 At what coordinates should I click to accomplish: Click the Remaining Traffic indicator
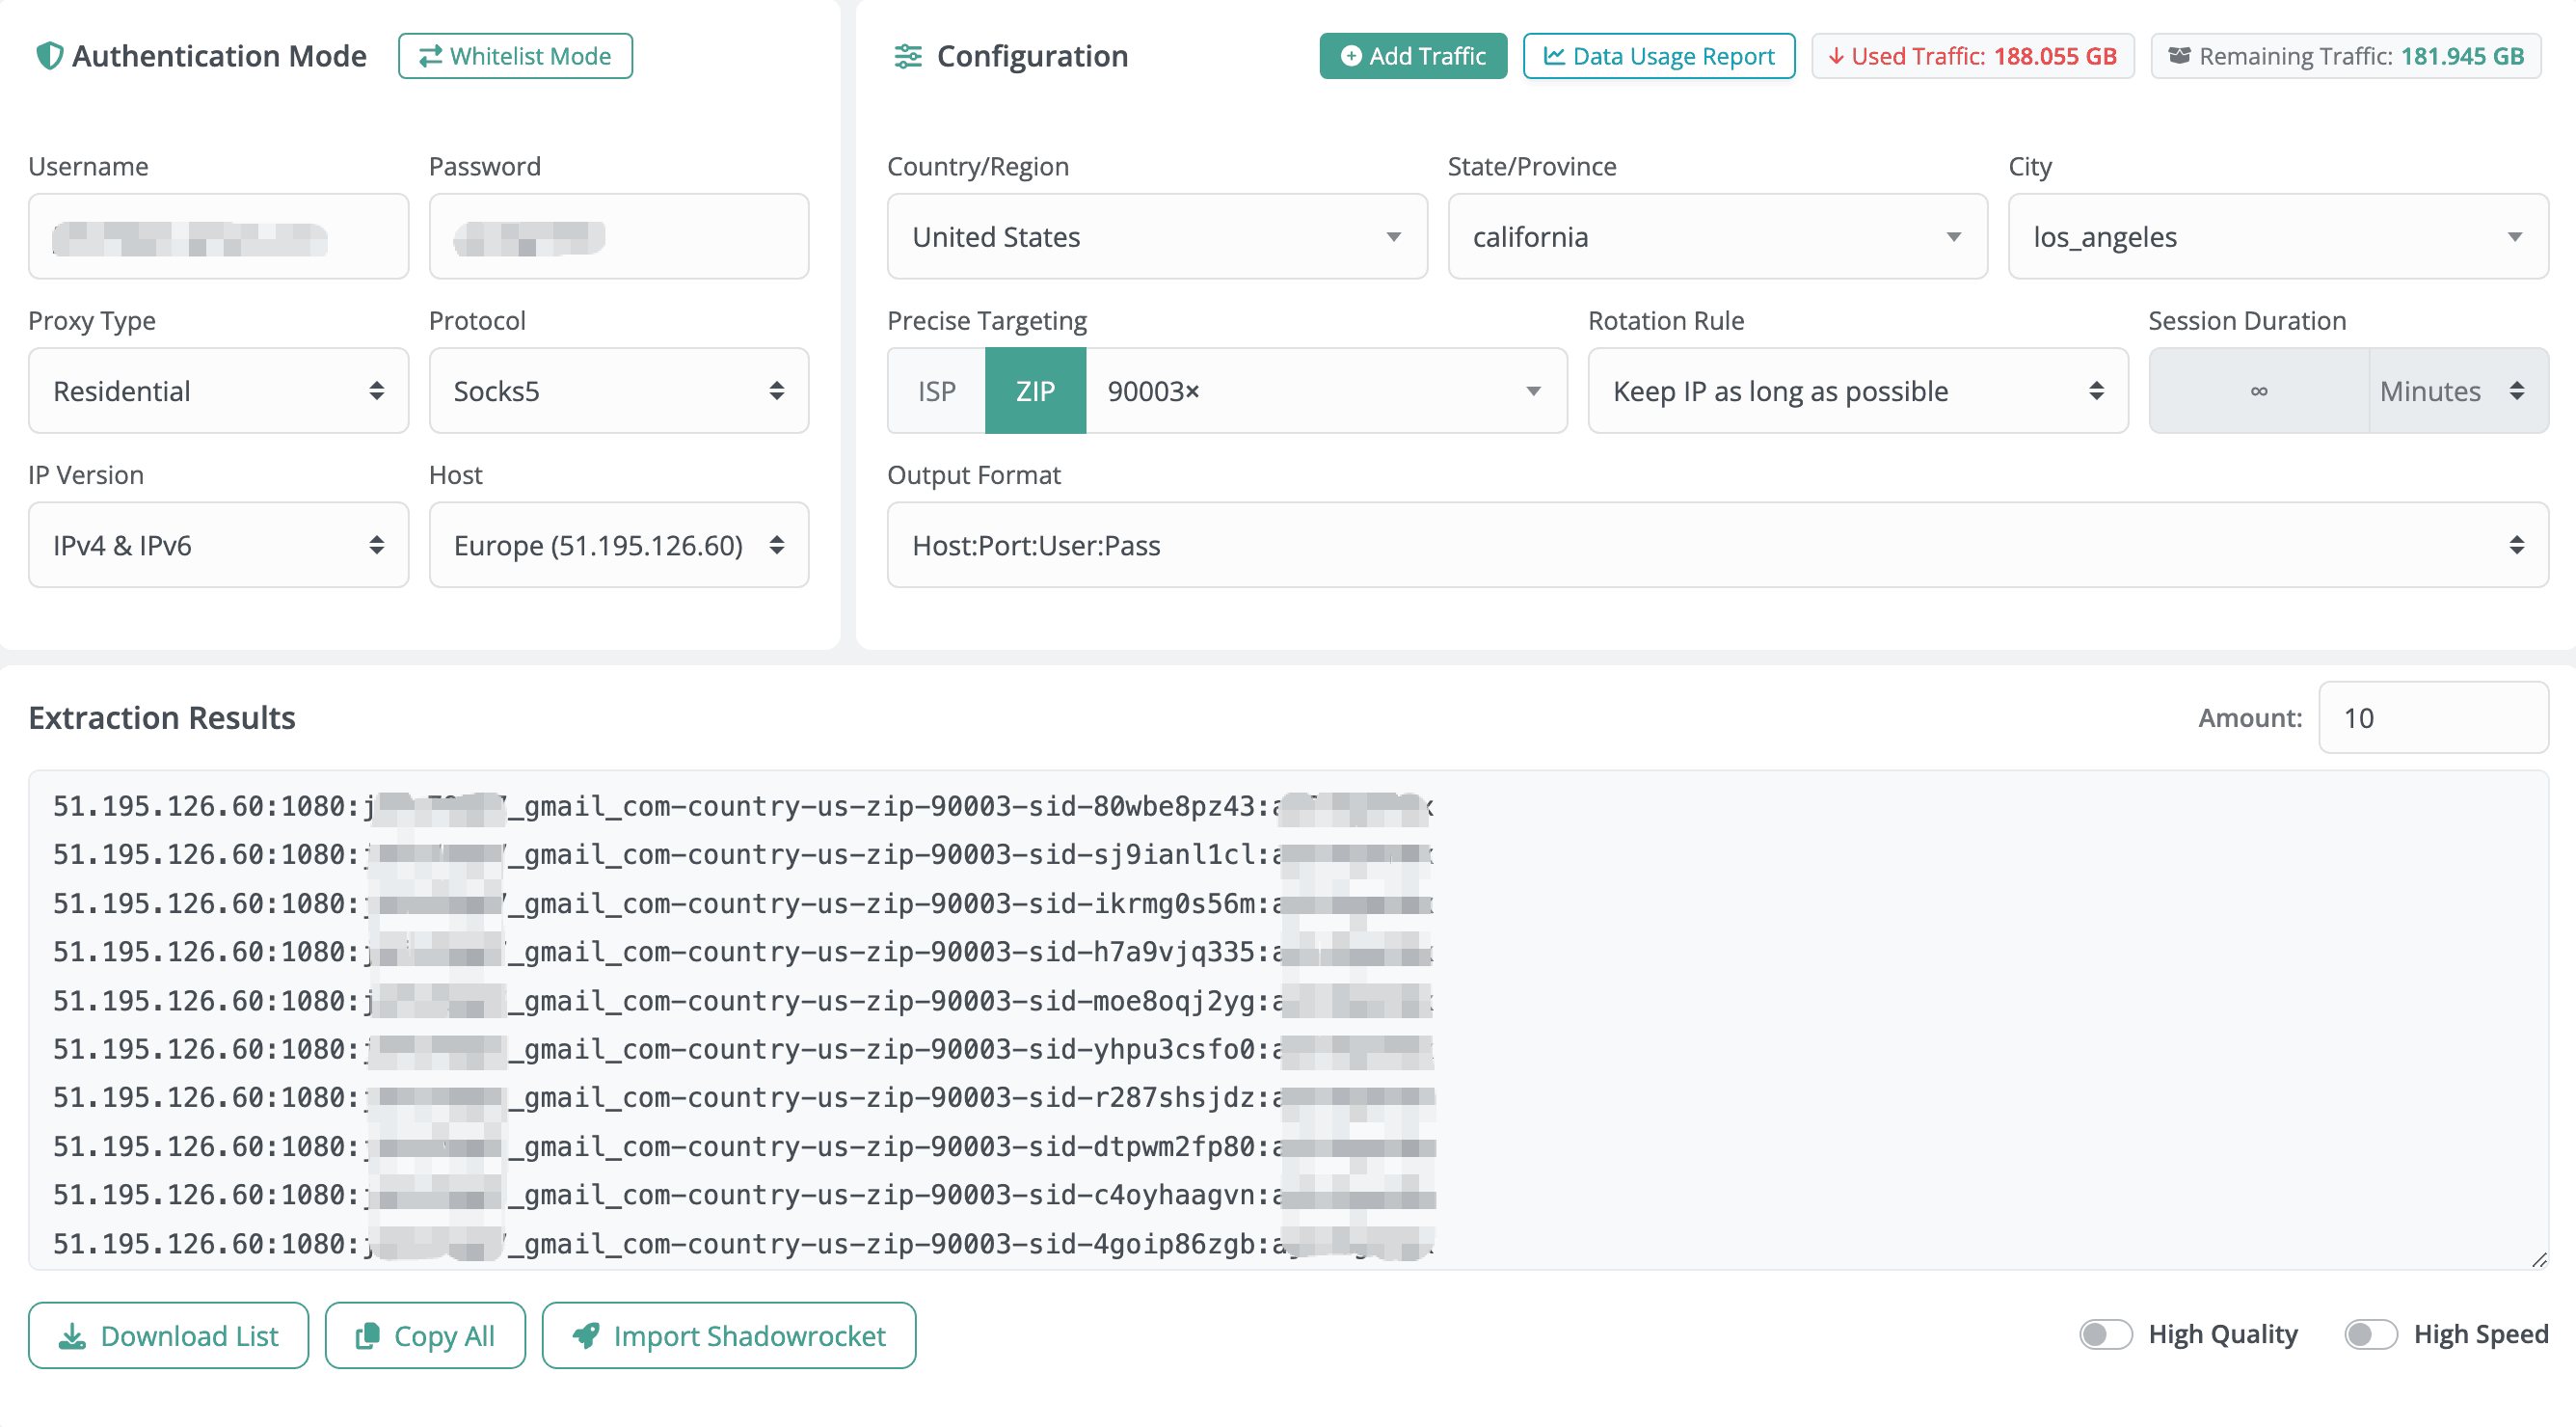(2345, 56)
